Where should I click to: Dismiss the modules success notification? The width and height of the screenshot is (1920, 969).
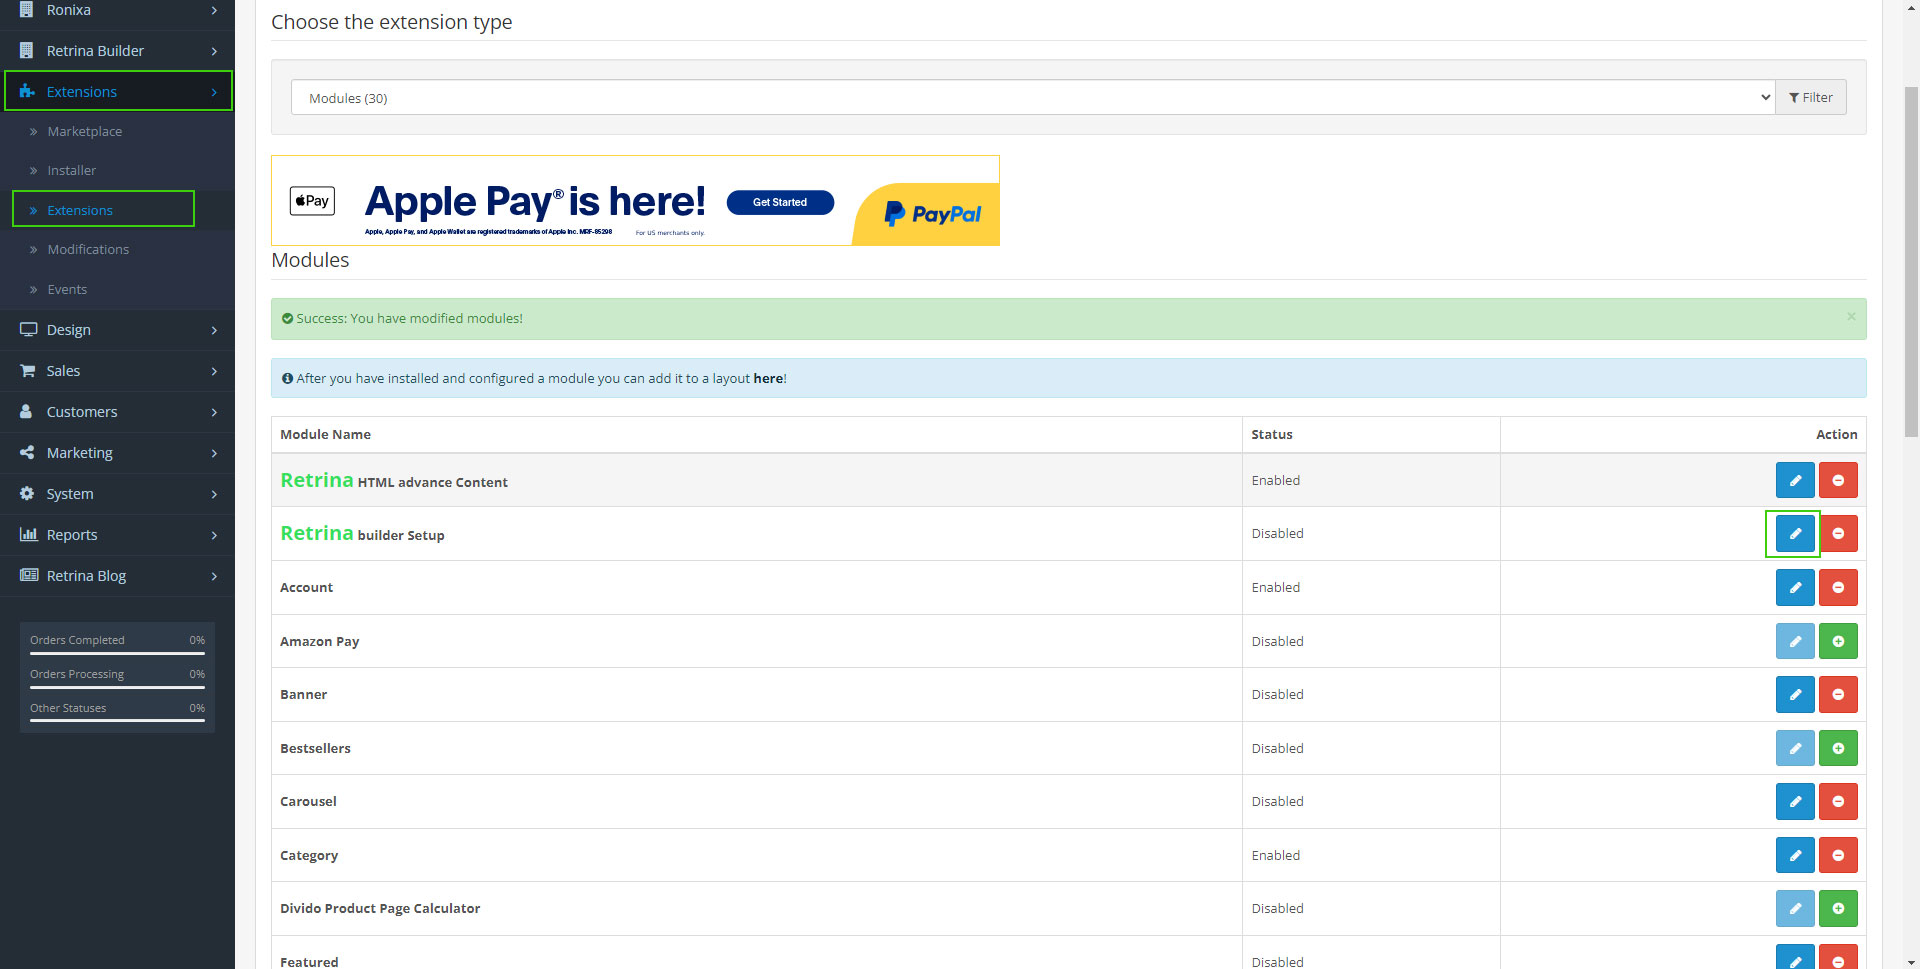pyautogui.click(x=1851, y=316)
